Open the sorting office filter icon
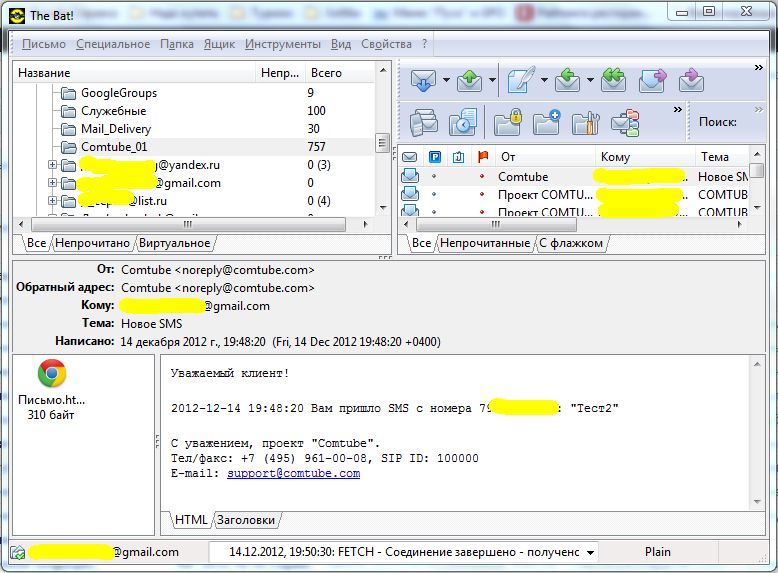Screen dimensions: 778x573 point(625,122)
